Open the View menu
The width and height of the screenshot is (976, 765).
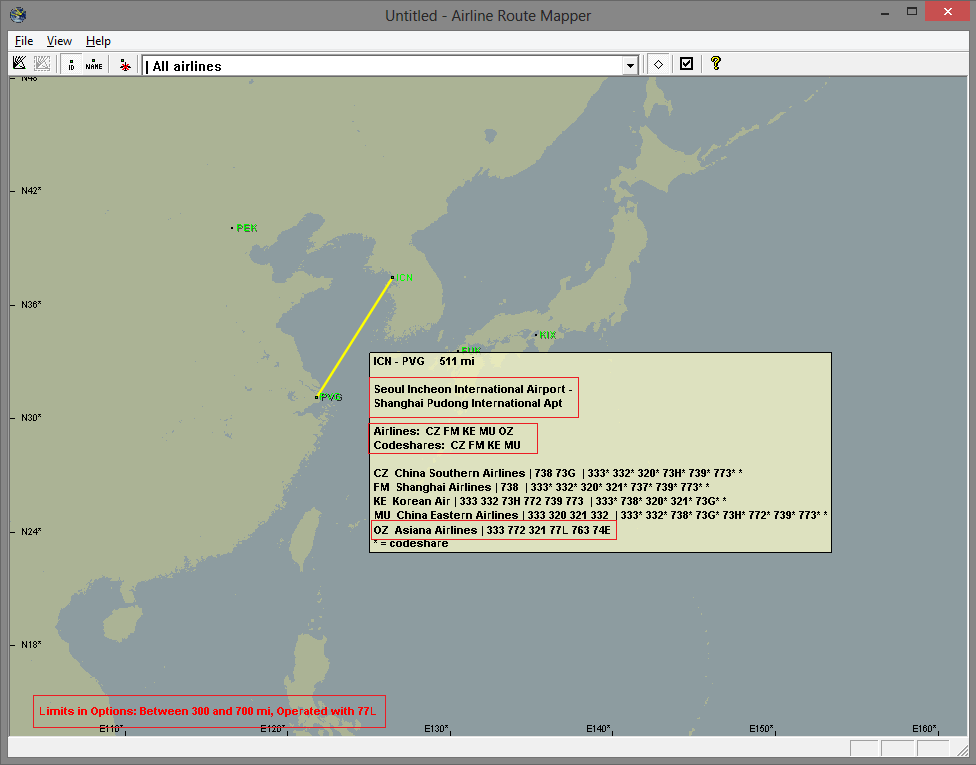[59, 41]
